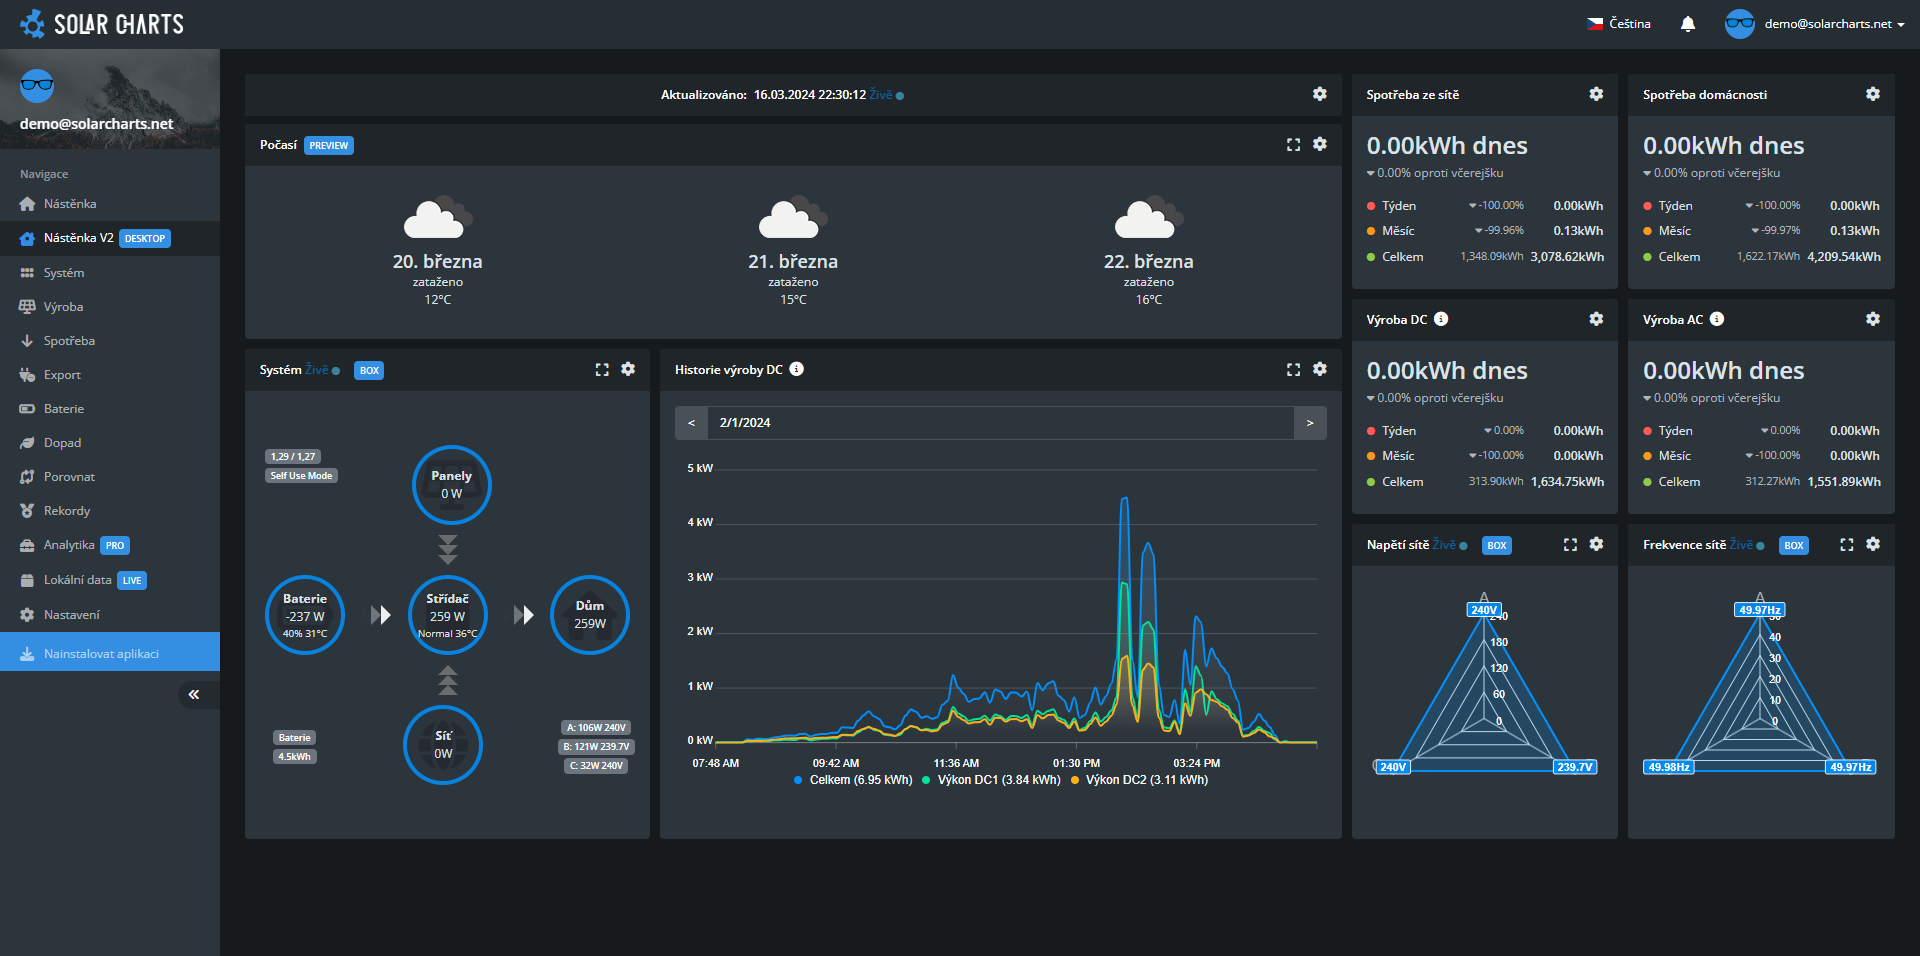This screenshot has width=1920, height=956.
Task: Go to Systém page
Action: (x=110, y=273)
